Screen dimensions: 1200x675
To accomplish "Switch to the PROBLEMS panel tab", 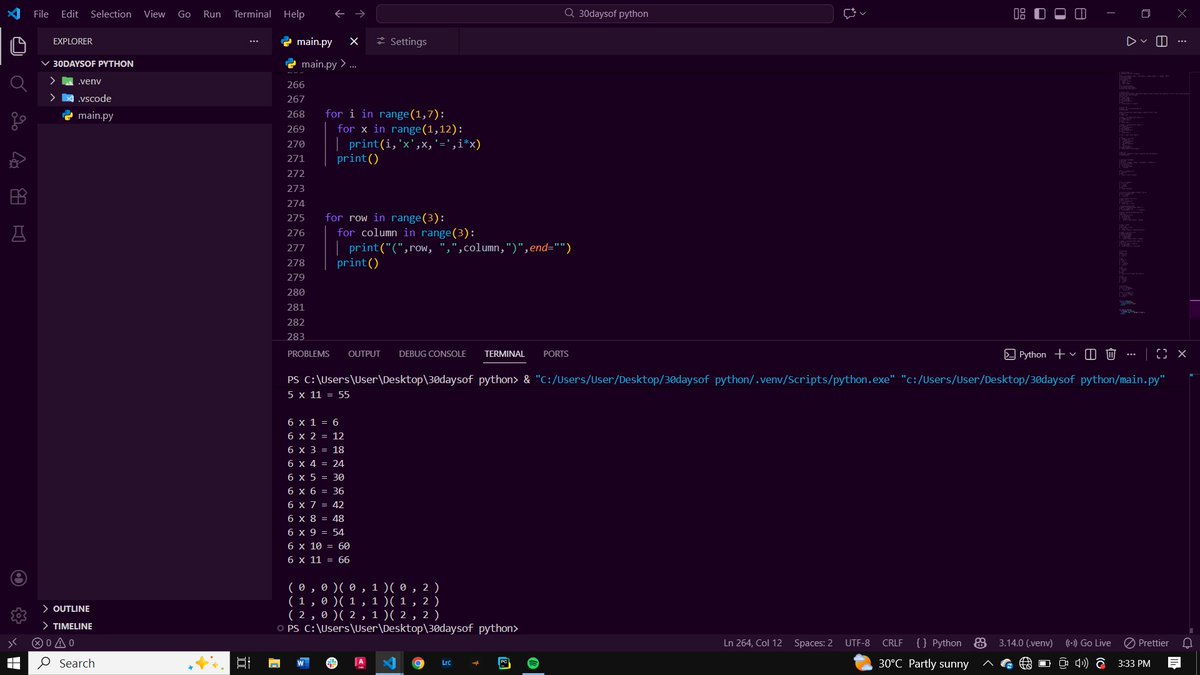I will point(308,354).
